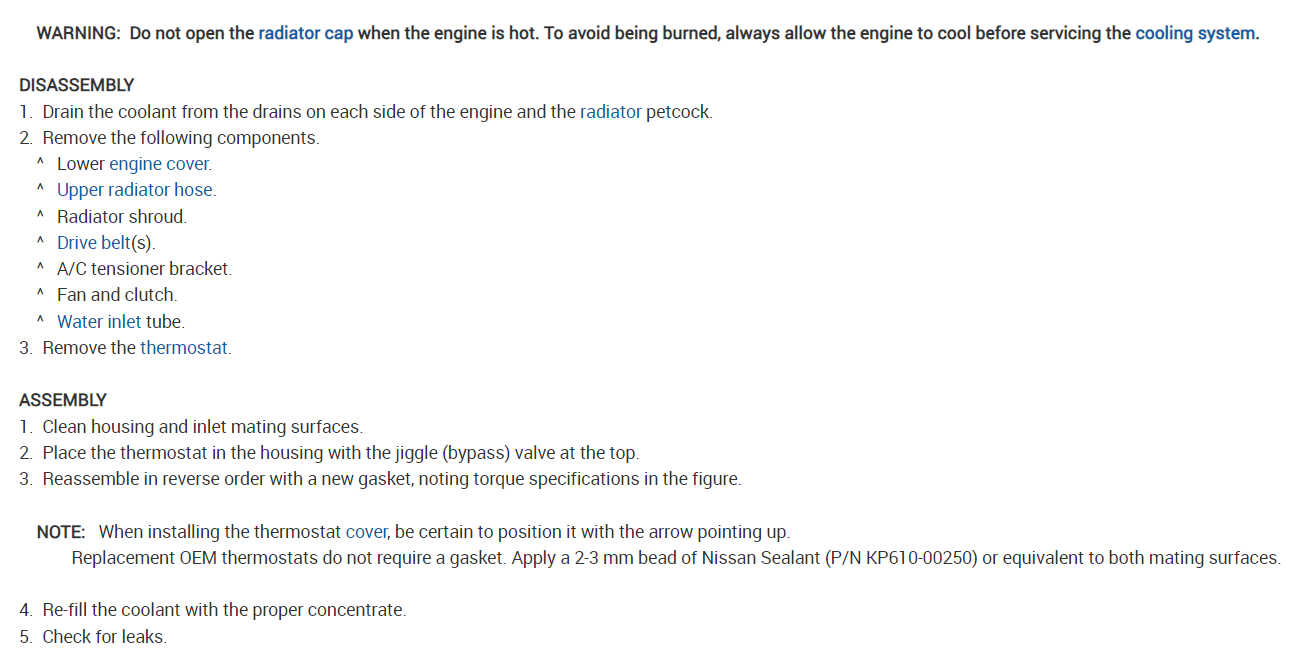Click the WARNING label text
Screen dimensions: 1293x662
[78, 33]
